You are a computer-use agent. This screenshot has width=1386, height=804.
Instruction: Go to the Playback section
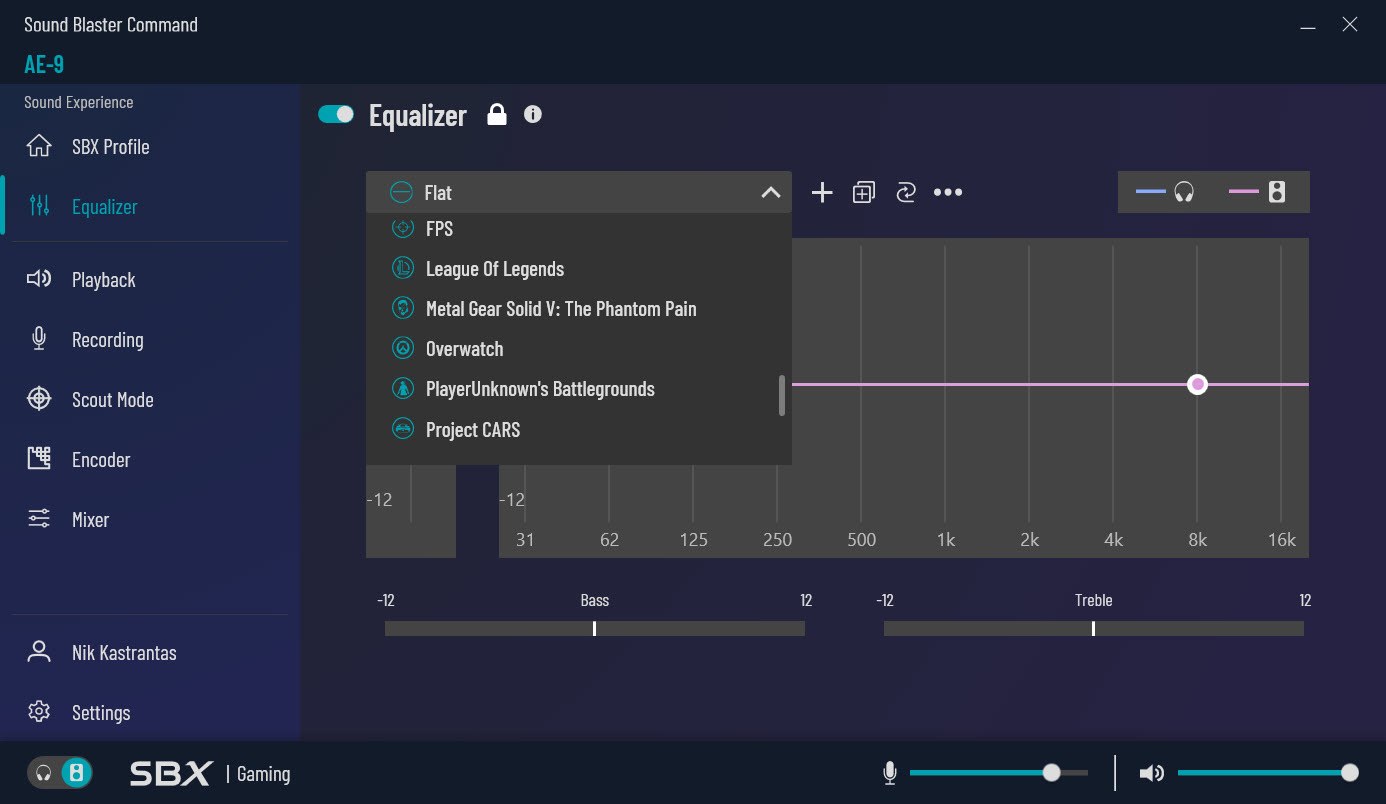point(103,279)
